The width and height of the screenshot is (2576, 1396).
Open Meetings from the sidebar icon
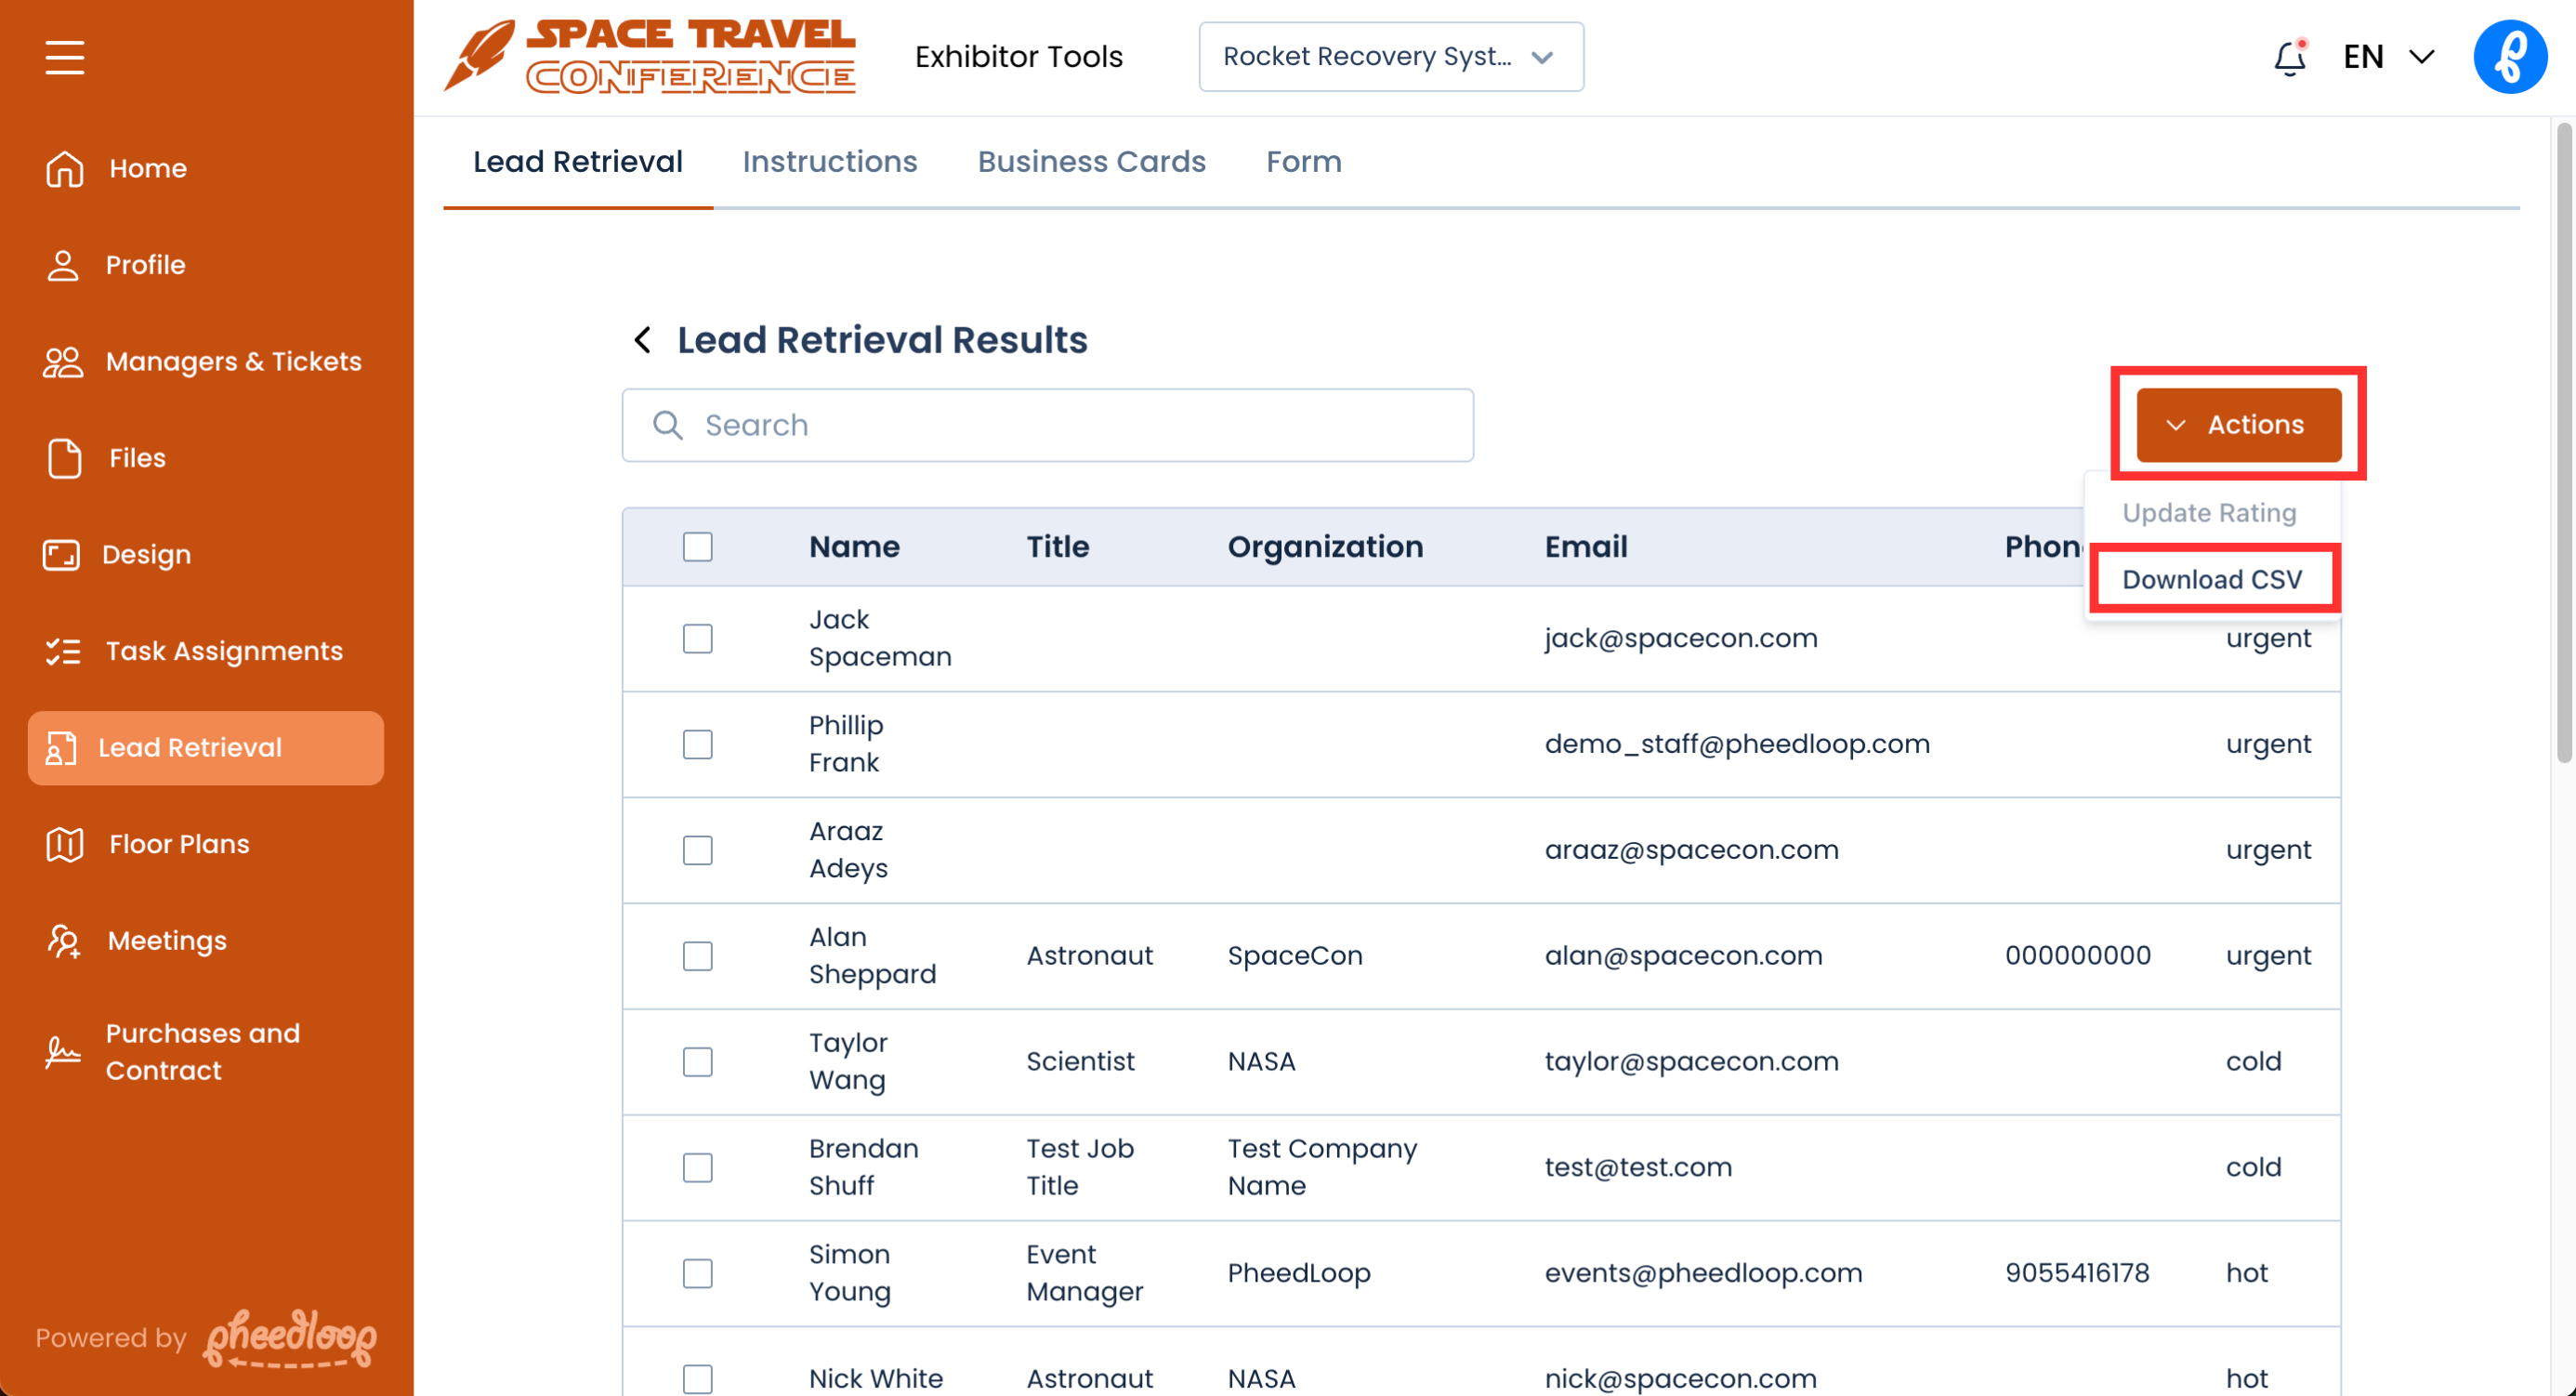tap(64, 941)
